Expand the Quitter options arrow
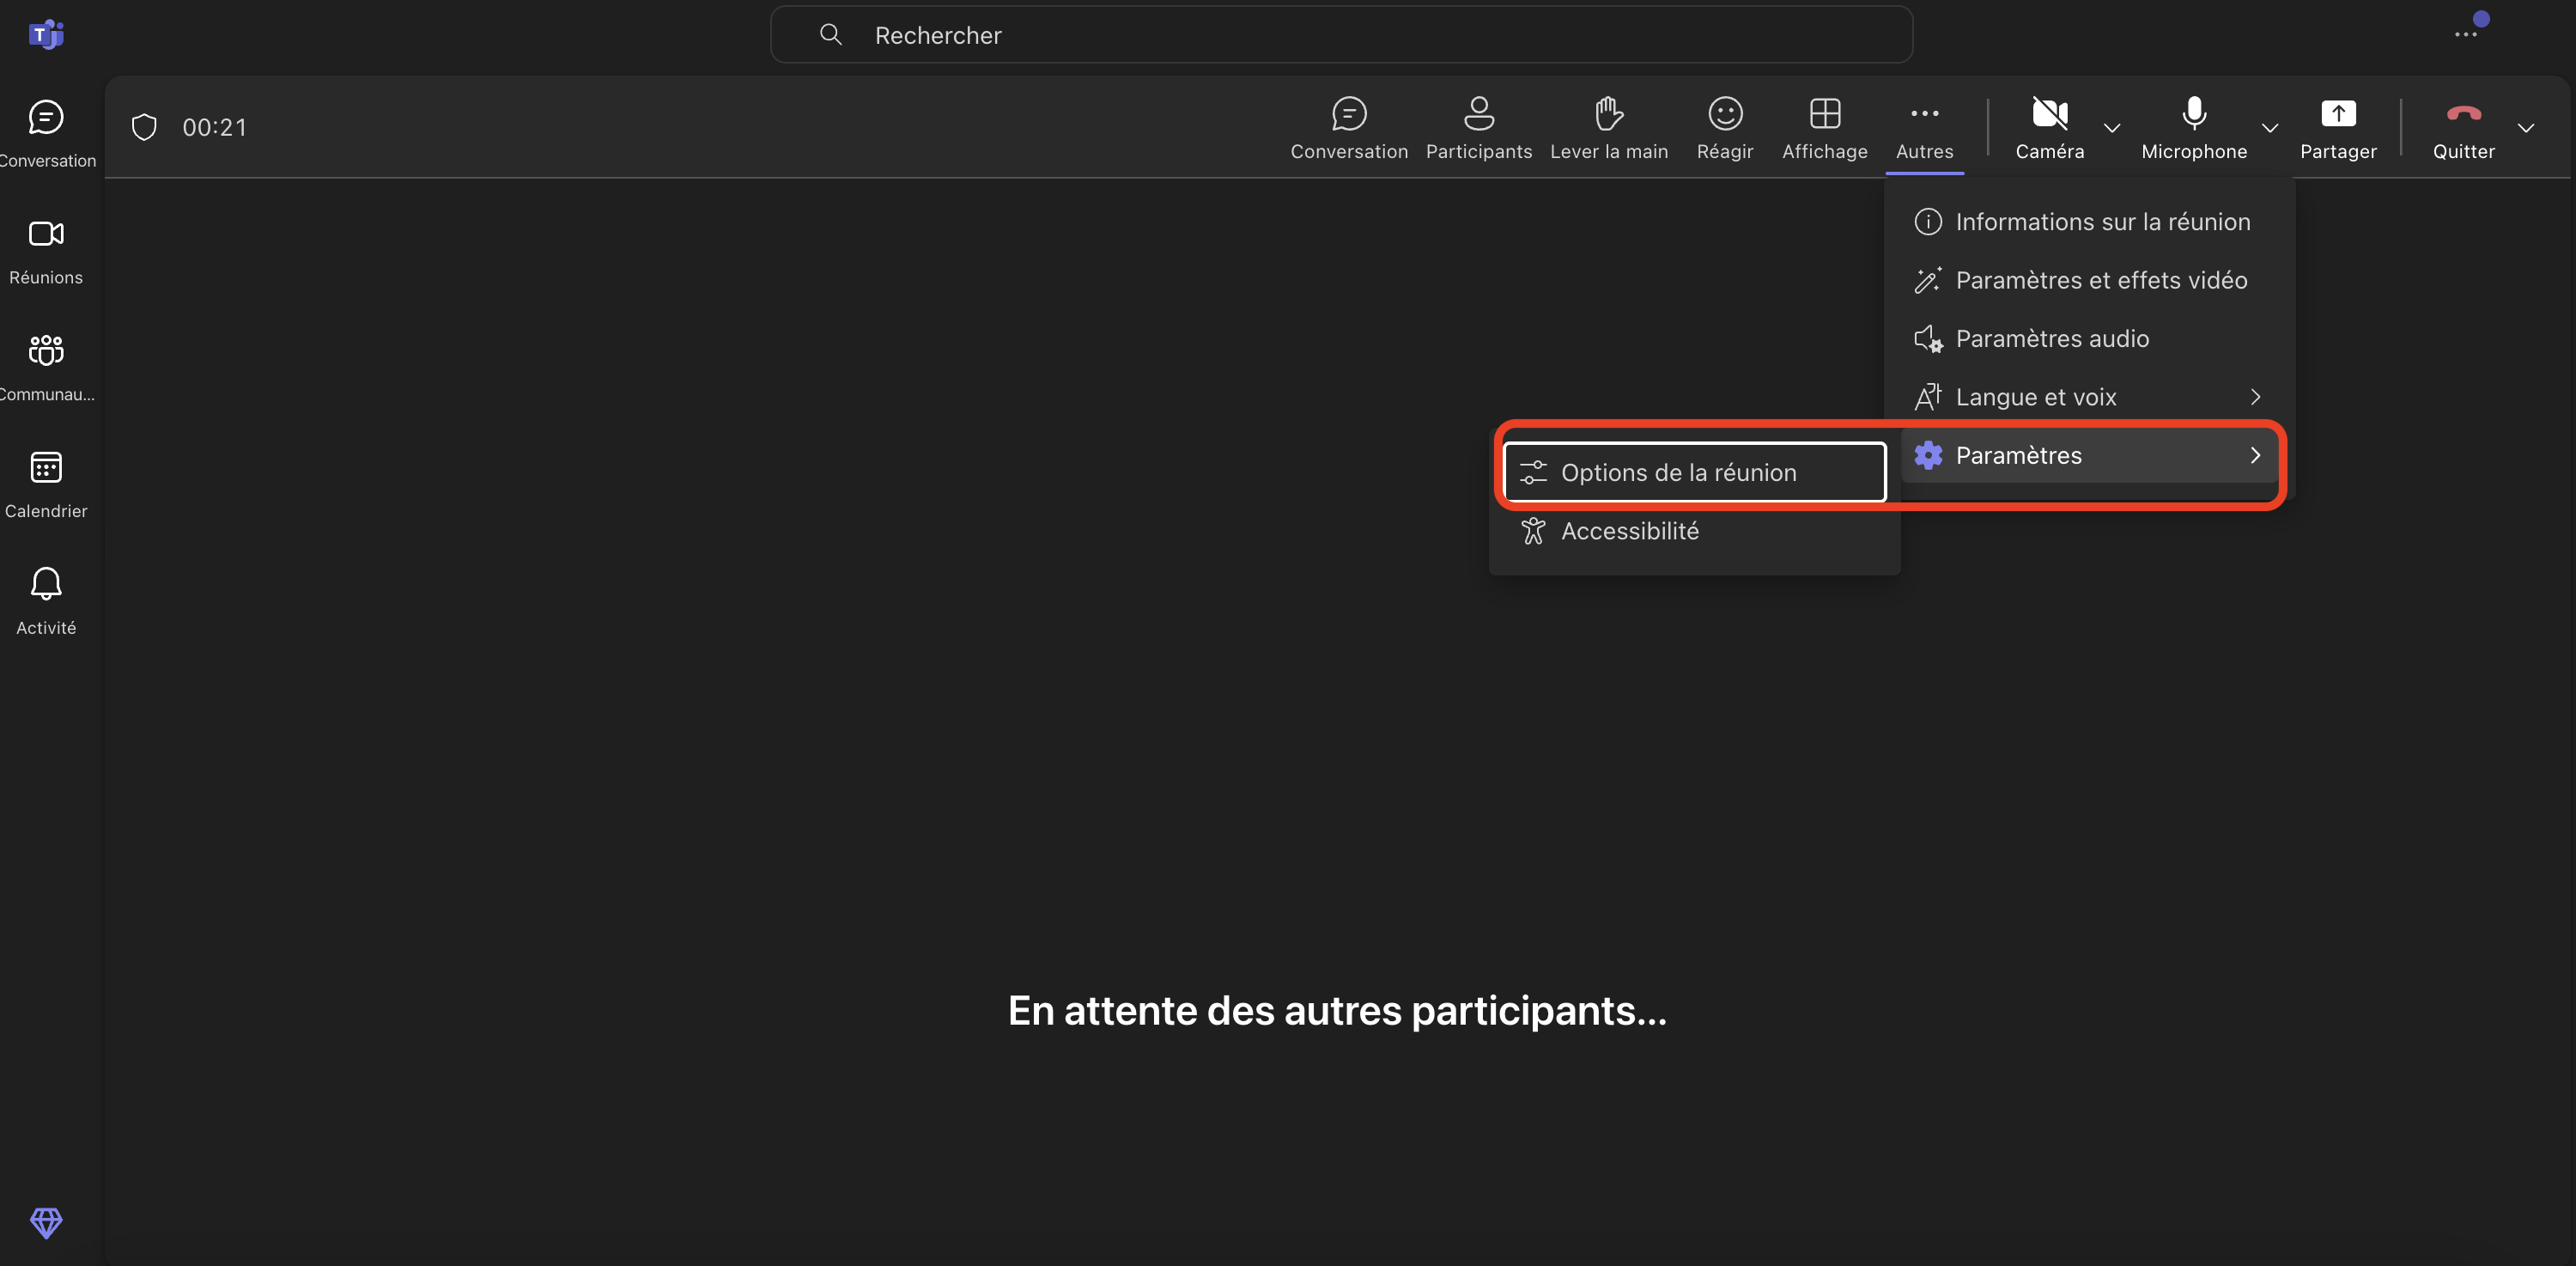 tap(2525, 128)
